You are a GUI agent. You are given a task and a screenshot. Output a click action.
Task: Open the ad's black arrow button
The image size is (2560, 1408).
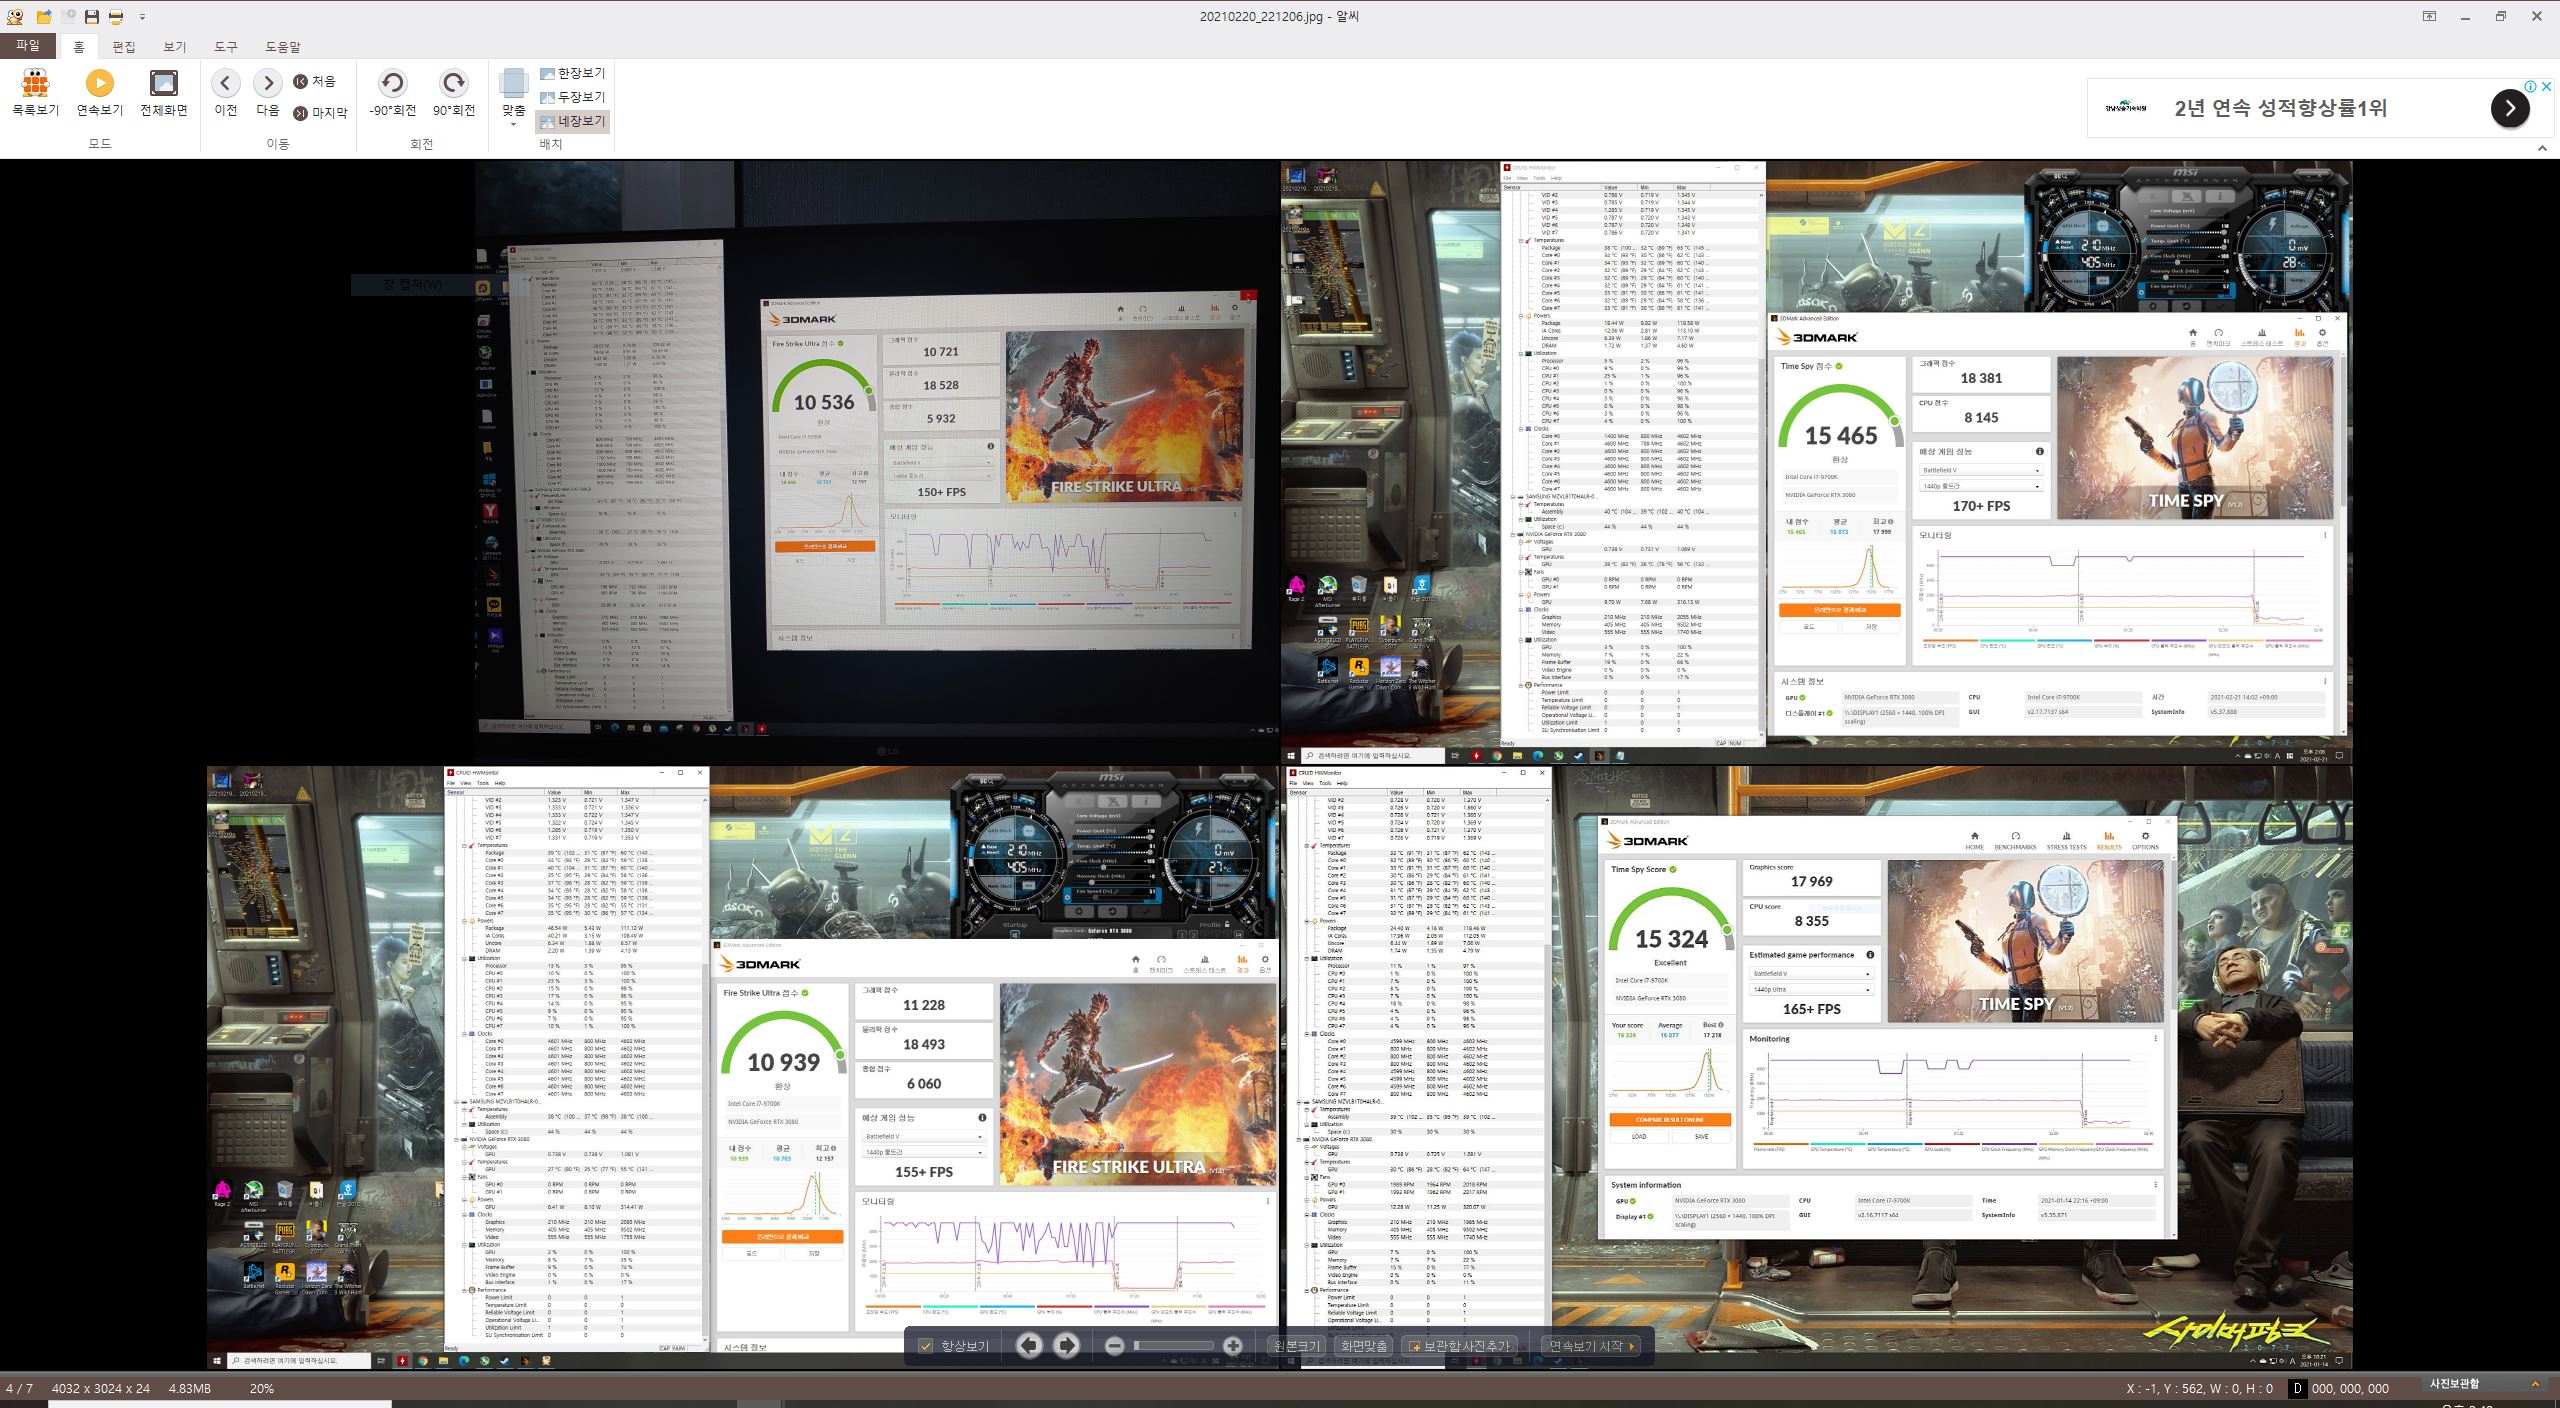2510,108
